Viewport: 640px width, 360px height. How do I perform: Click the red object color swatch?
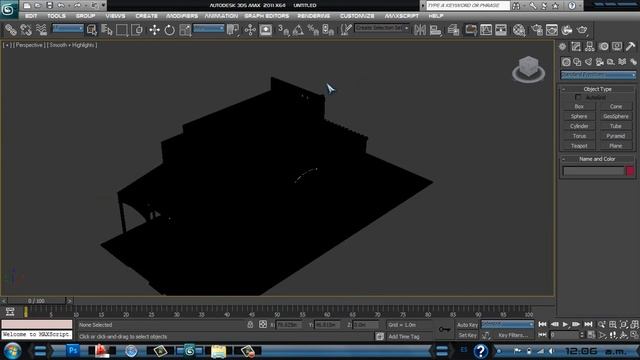point(630,171)
